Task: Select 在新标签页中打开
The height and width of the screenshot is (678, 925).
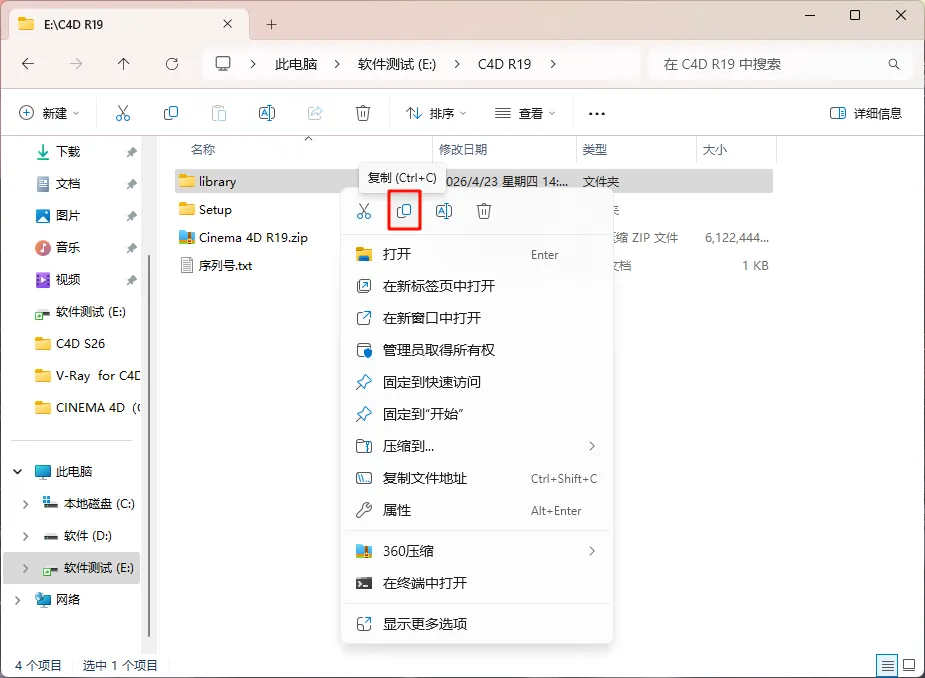Action: 477,286
